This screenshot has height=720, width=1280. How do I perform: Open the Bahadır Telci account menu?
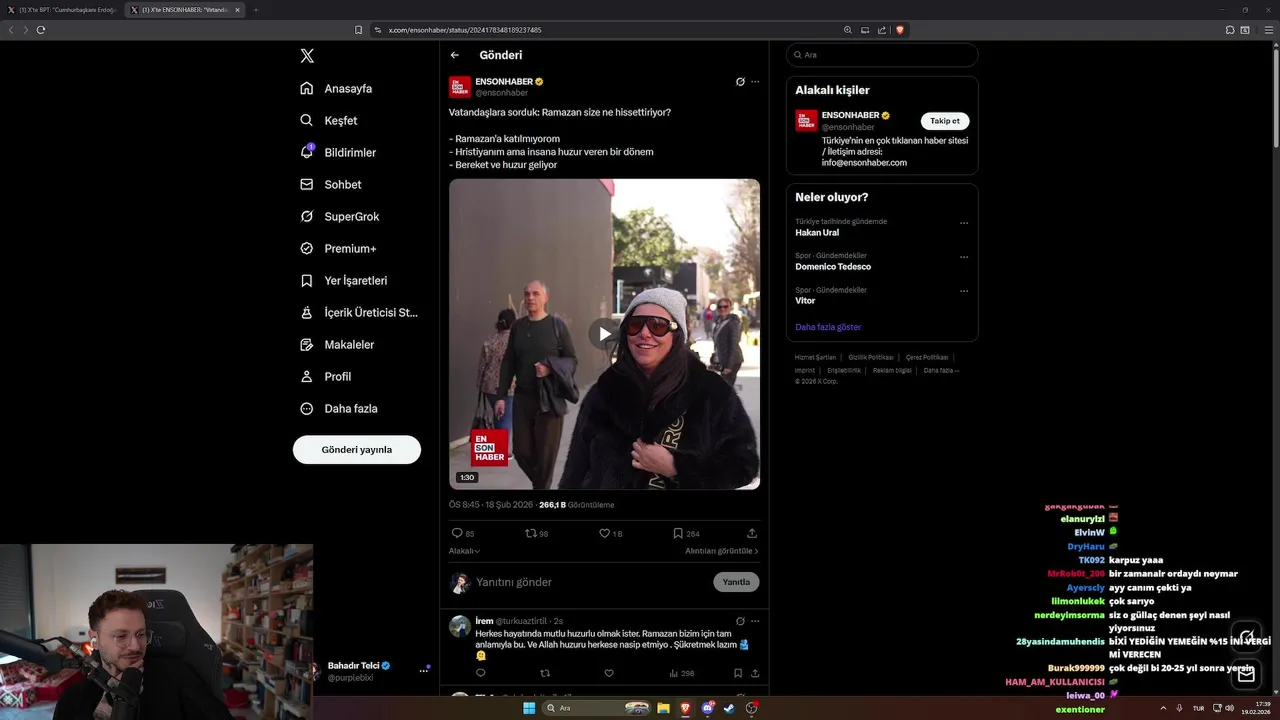[x=423, y=671]
